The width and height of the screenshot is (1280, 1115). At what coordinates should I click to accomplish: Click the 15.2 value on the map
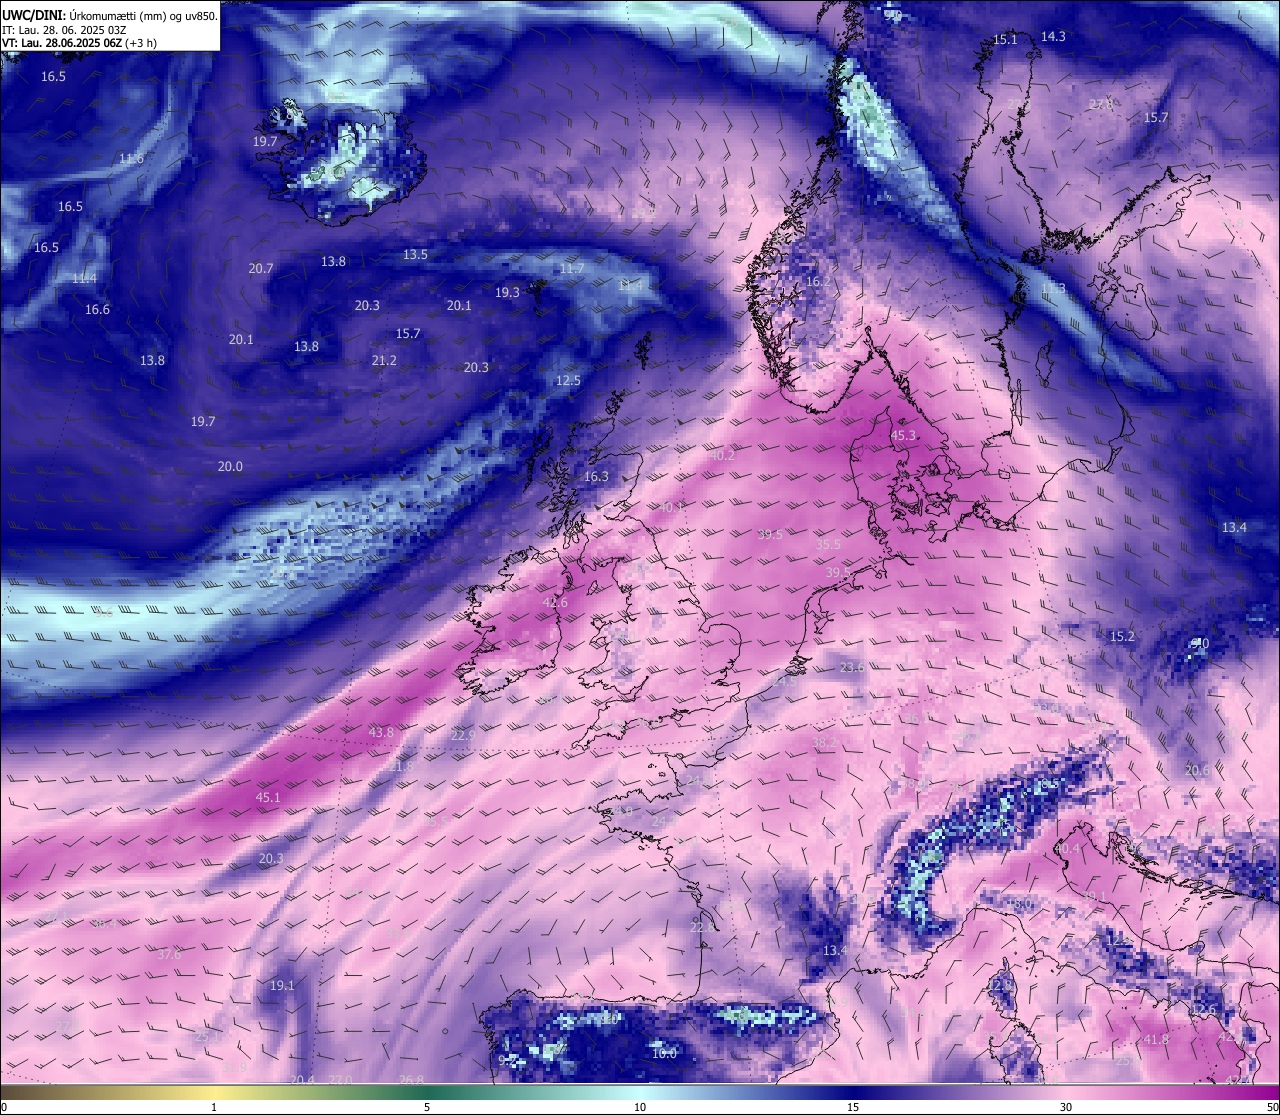coord(1122,636)
